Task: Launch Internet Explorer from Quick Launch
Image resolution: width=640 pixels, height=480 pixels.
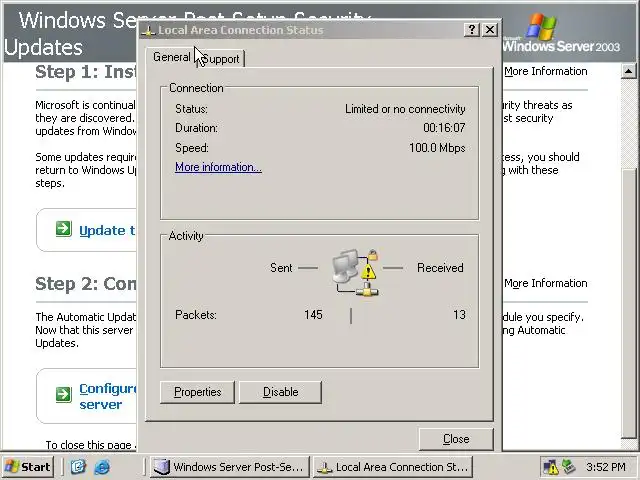Action: click(x=102, y=467)
